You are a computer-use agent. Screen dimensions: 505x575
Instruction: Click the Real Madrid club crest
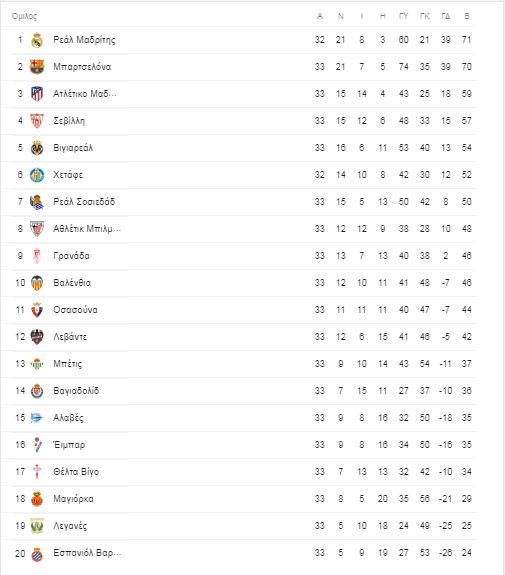coord(37,40)
